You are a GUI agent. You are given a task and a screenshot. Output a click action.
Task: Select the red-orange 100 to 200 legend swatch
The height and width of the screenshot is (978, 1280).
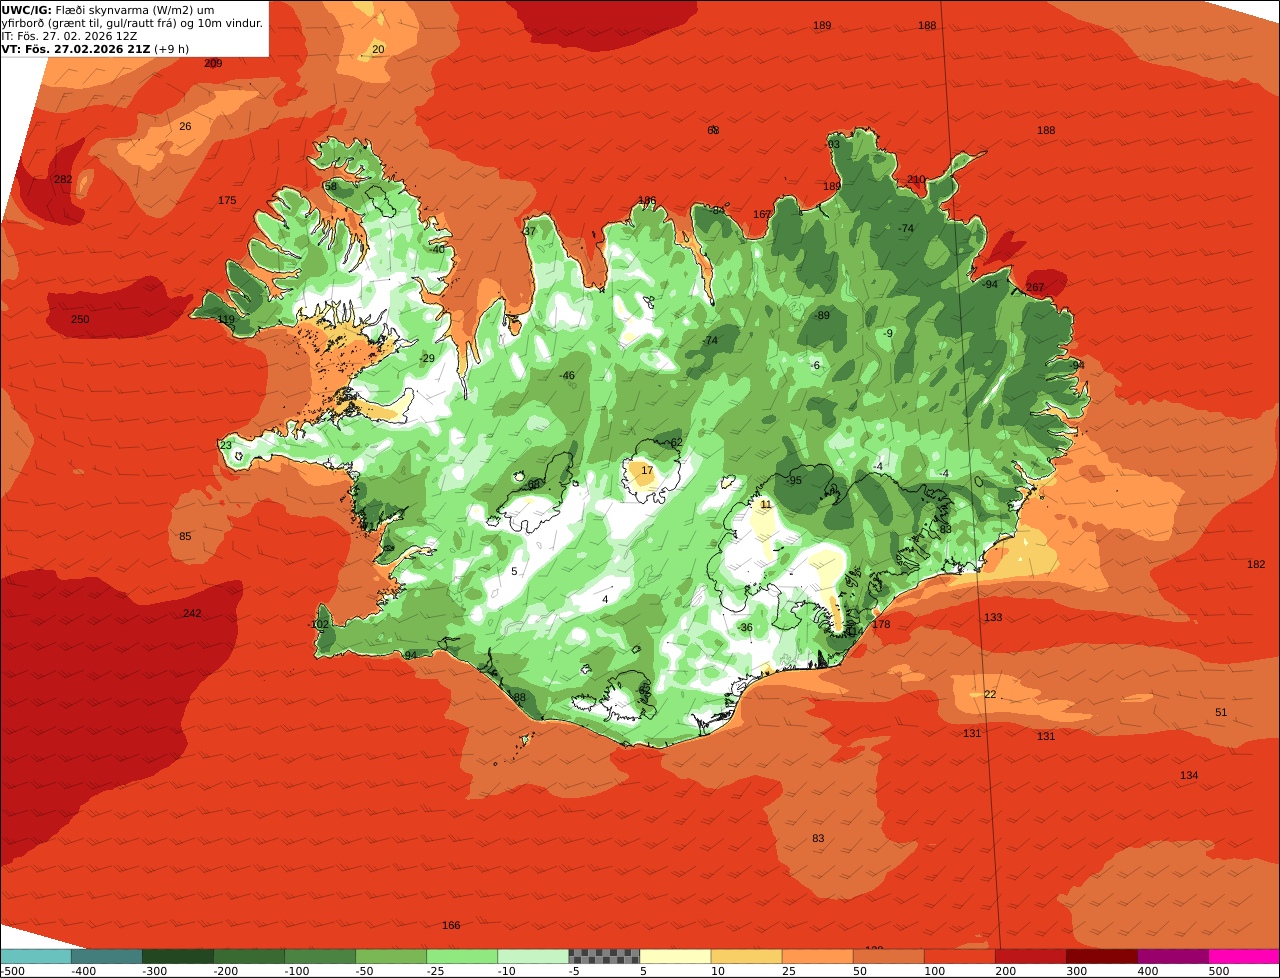click(x=959, y=956)
